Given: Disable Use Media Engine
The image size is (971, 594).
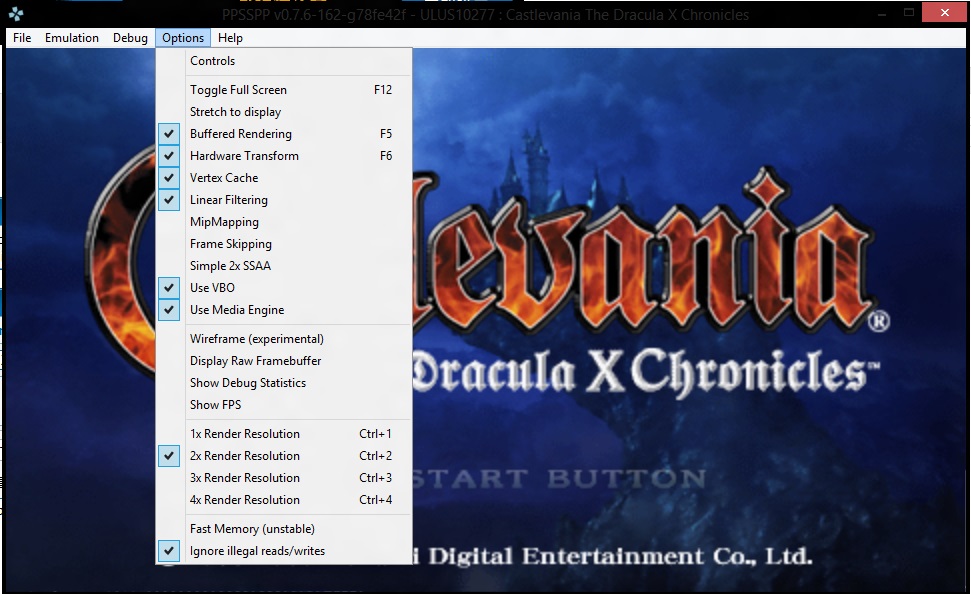Looking at the screenshot, I should click(x=284, y=310).
